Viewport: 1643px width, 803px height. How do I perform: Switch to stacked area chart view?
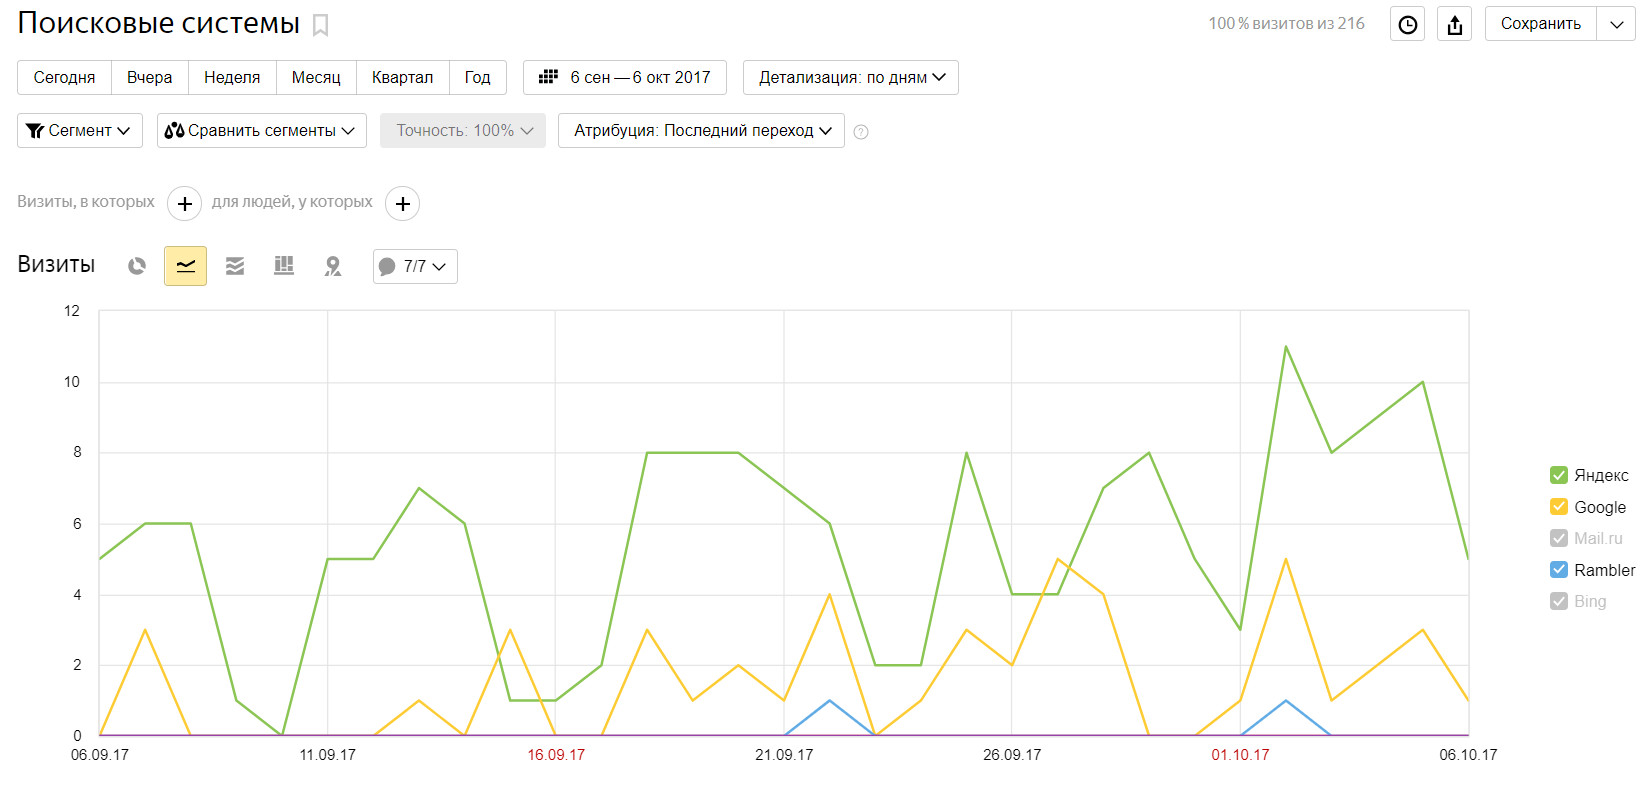235,266
